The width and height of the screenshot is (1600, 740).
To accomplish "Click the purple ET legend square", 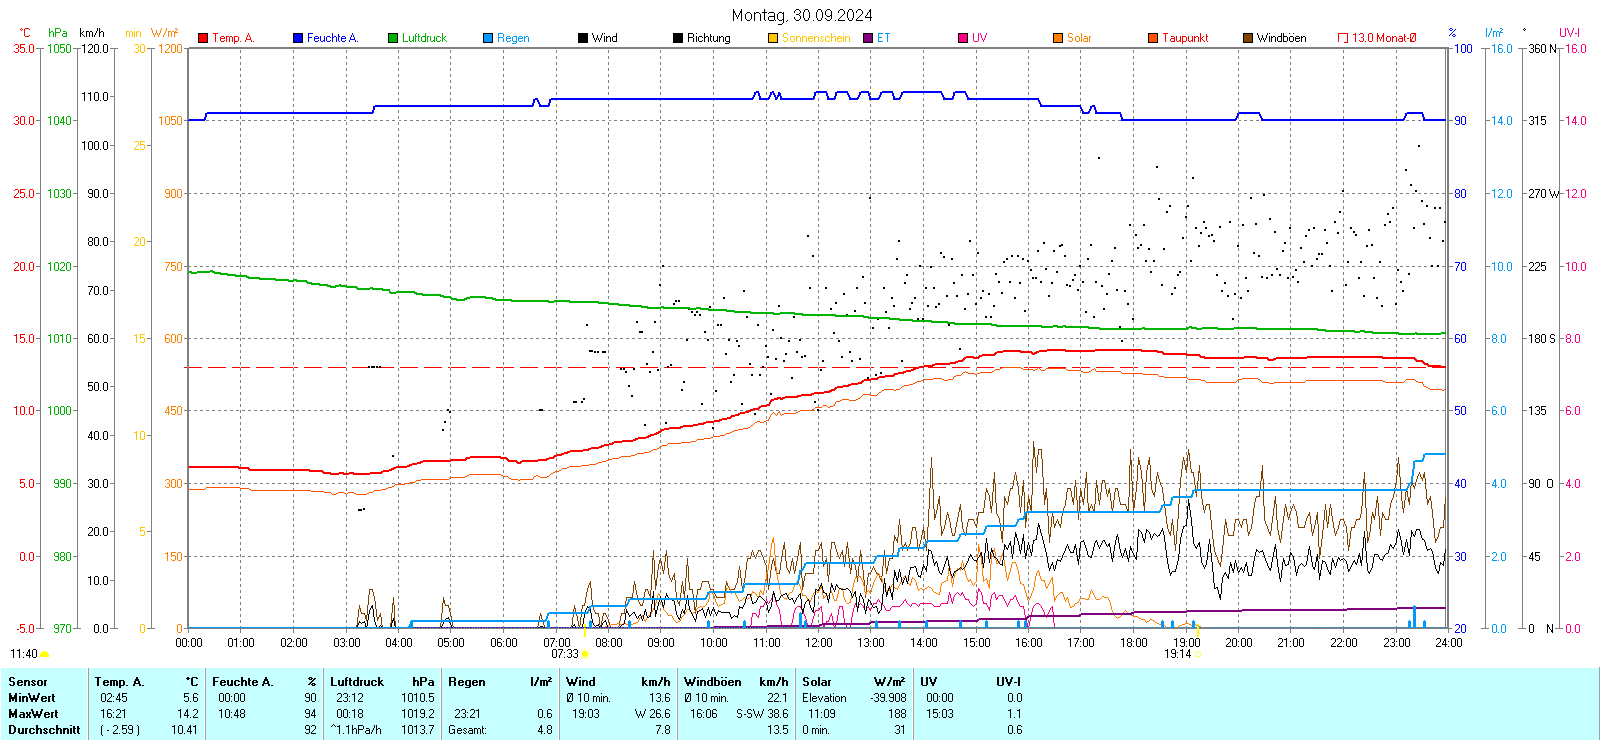I will click(868, 38).
